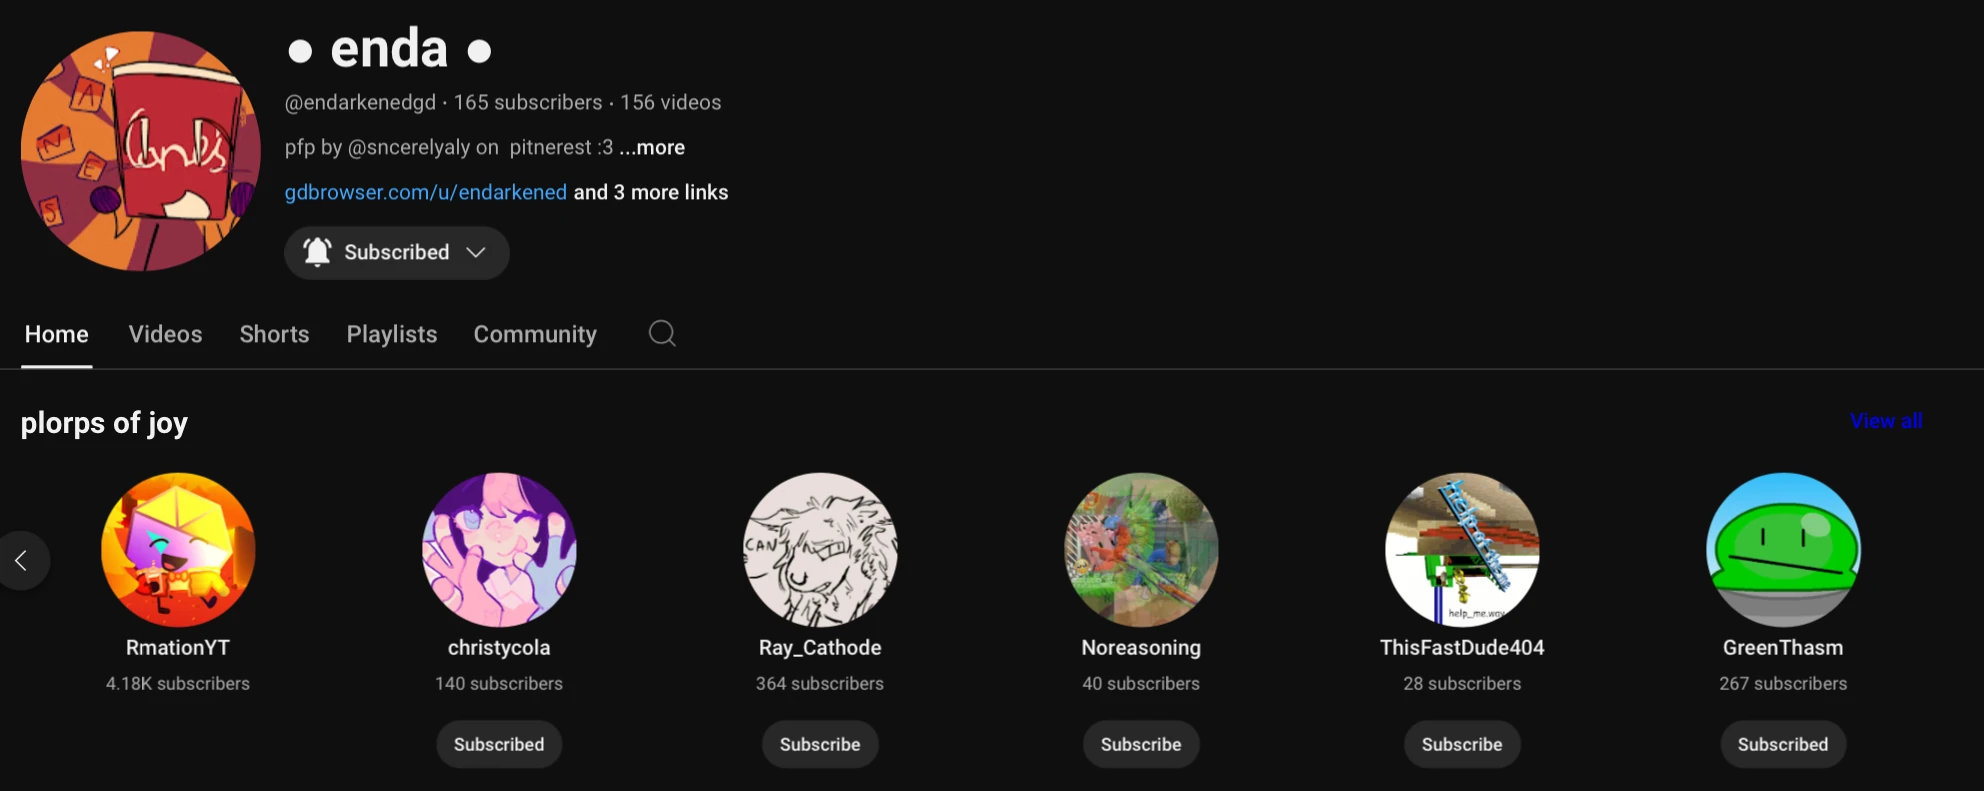1984x791 pixels.
Task: Click the channel search magnifier icon
Action: point(662,333)
